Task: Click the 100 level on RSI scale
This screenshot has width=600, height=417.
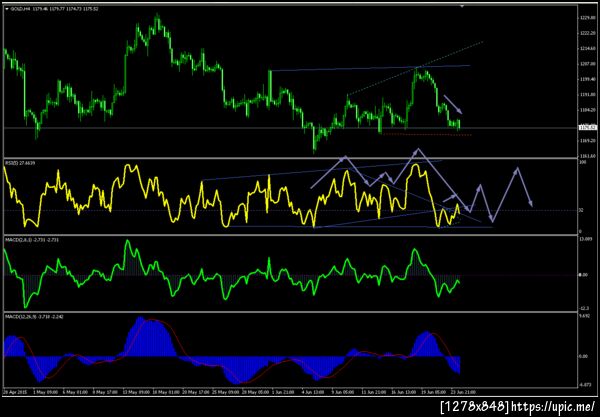Action: [582, 163]
